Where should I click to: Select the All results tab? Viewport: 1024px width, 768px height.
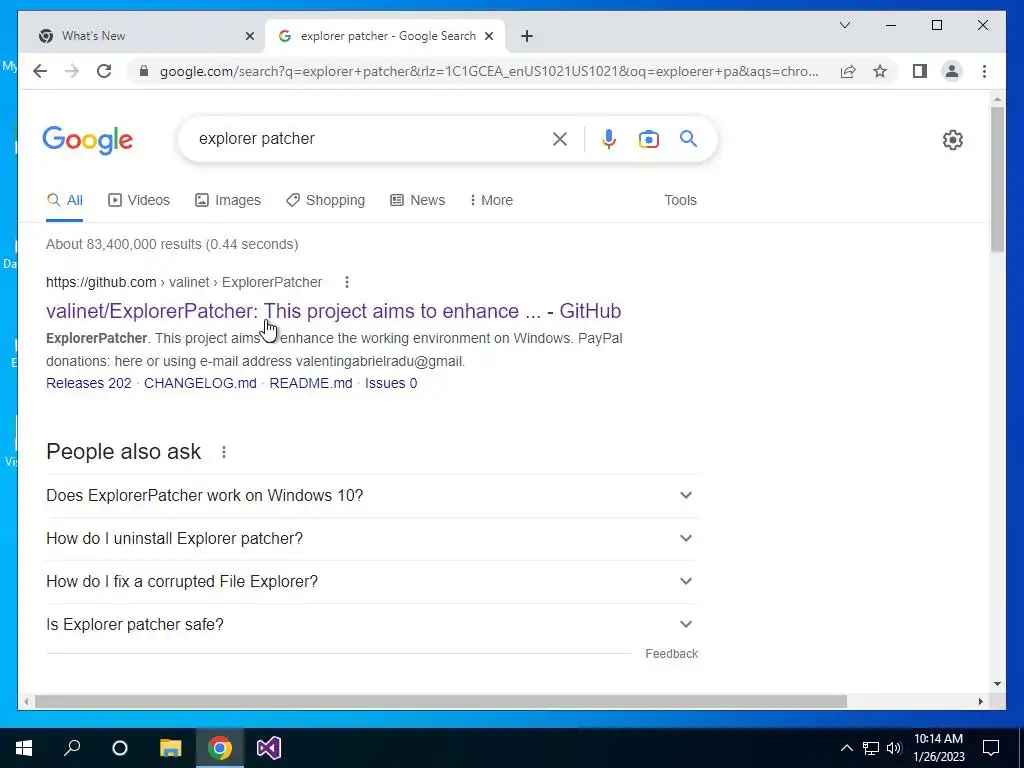click(x=65, y=200)
